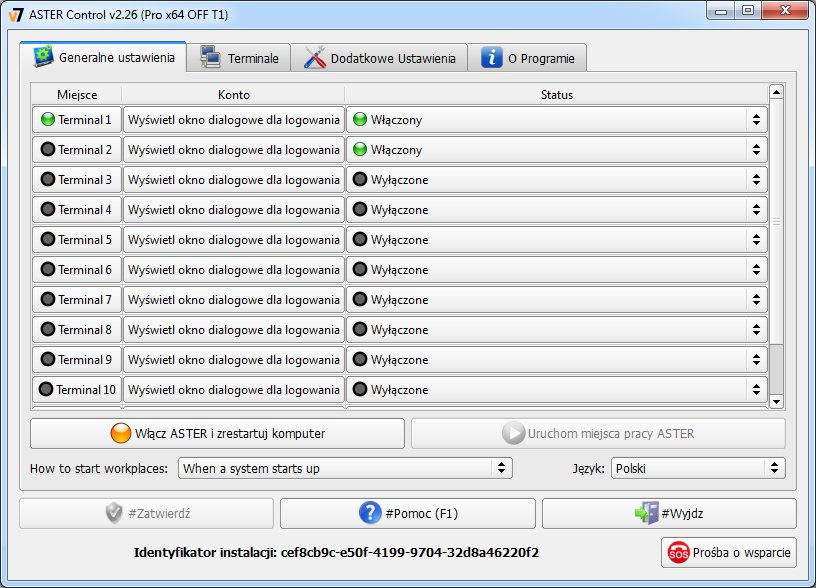Click the Konto button for Terminal 1
This screenshot has width=816, height=588.
(x=234, y=120)
